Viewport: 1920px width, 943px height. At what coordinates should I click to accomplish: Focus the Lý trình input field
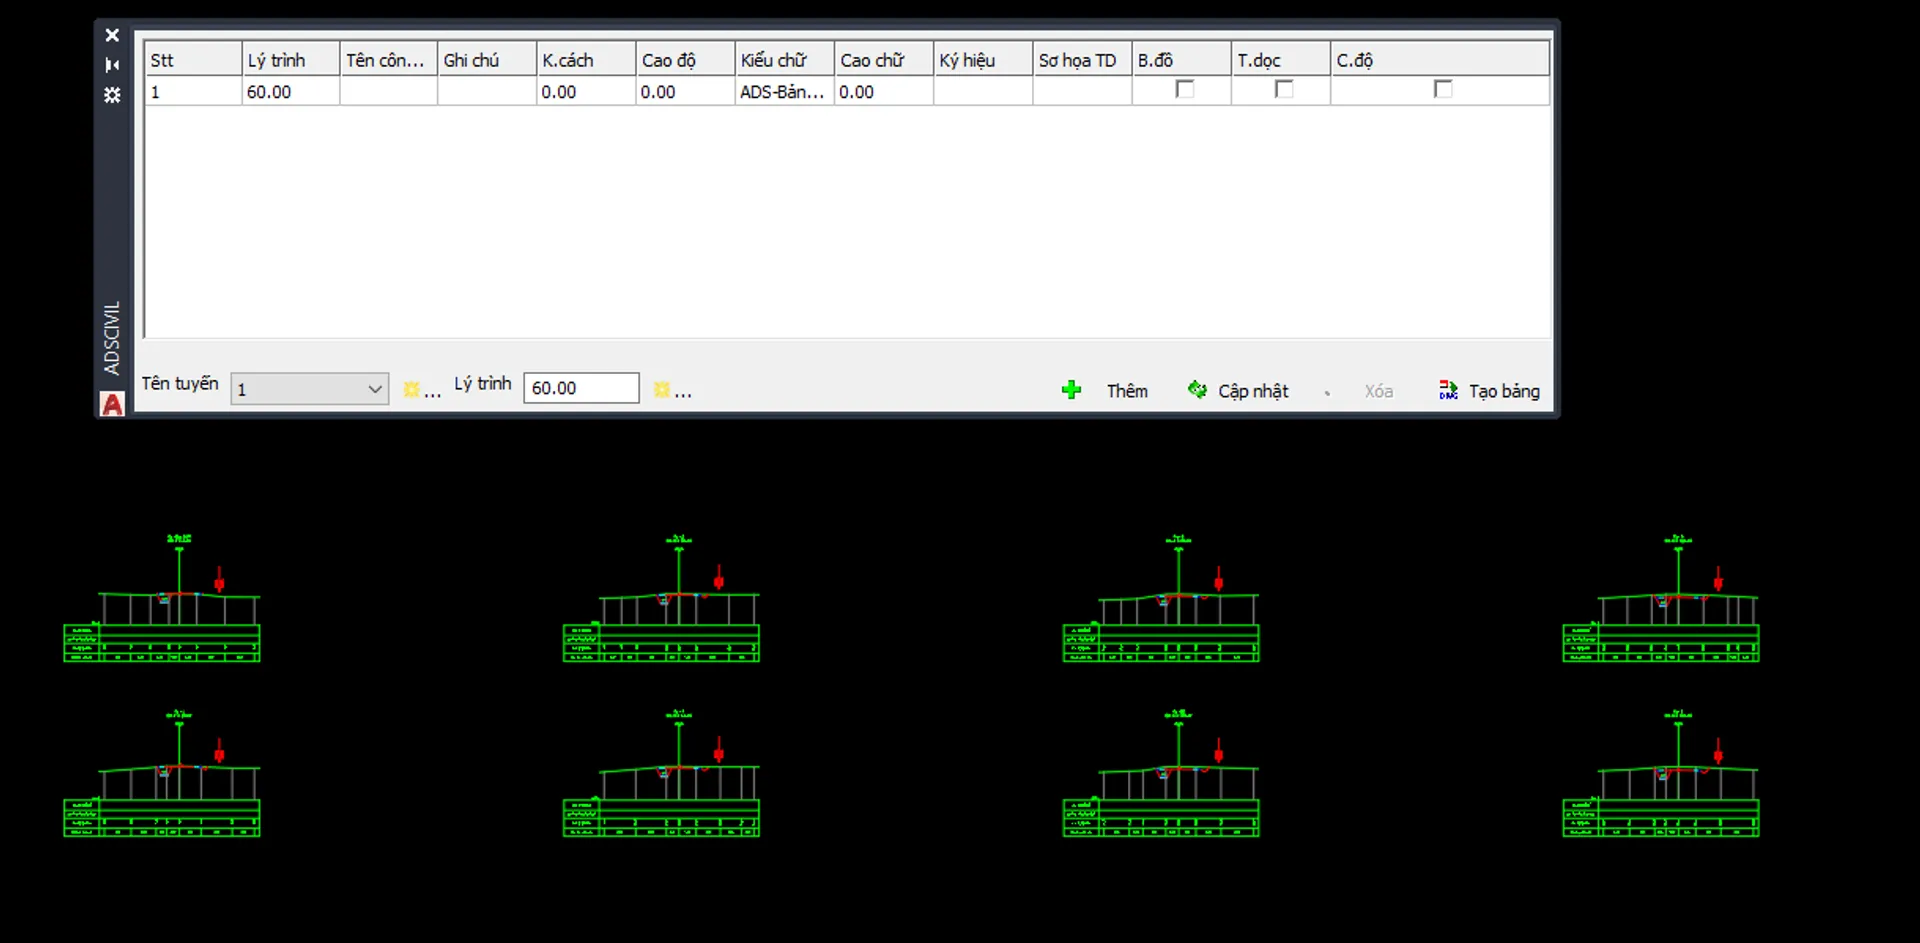[x=581, y=388]
